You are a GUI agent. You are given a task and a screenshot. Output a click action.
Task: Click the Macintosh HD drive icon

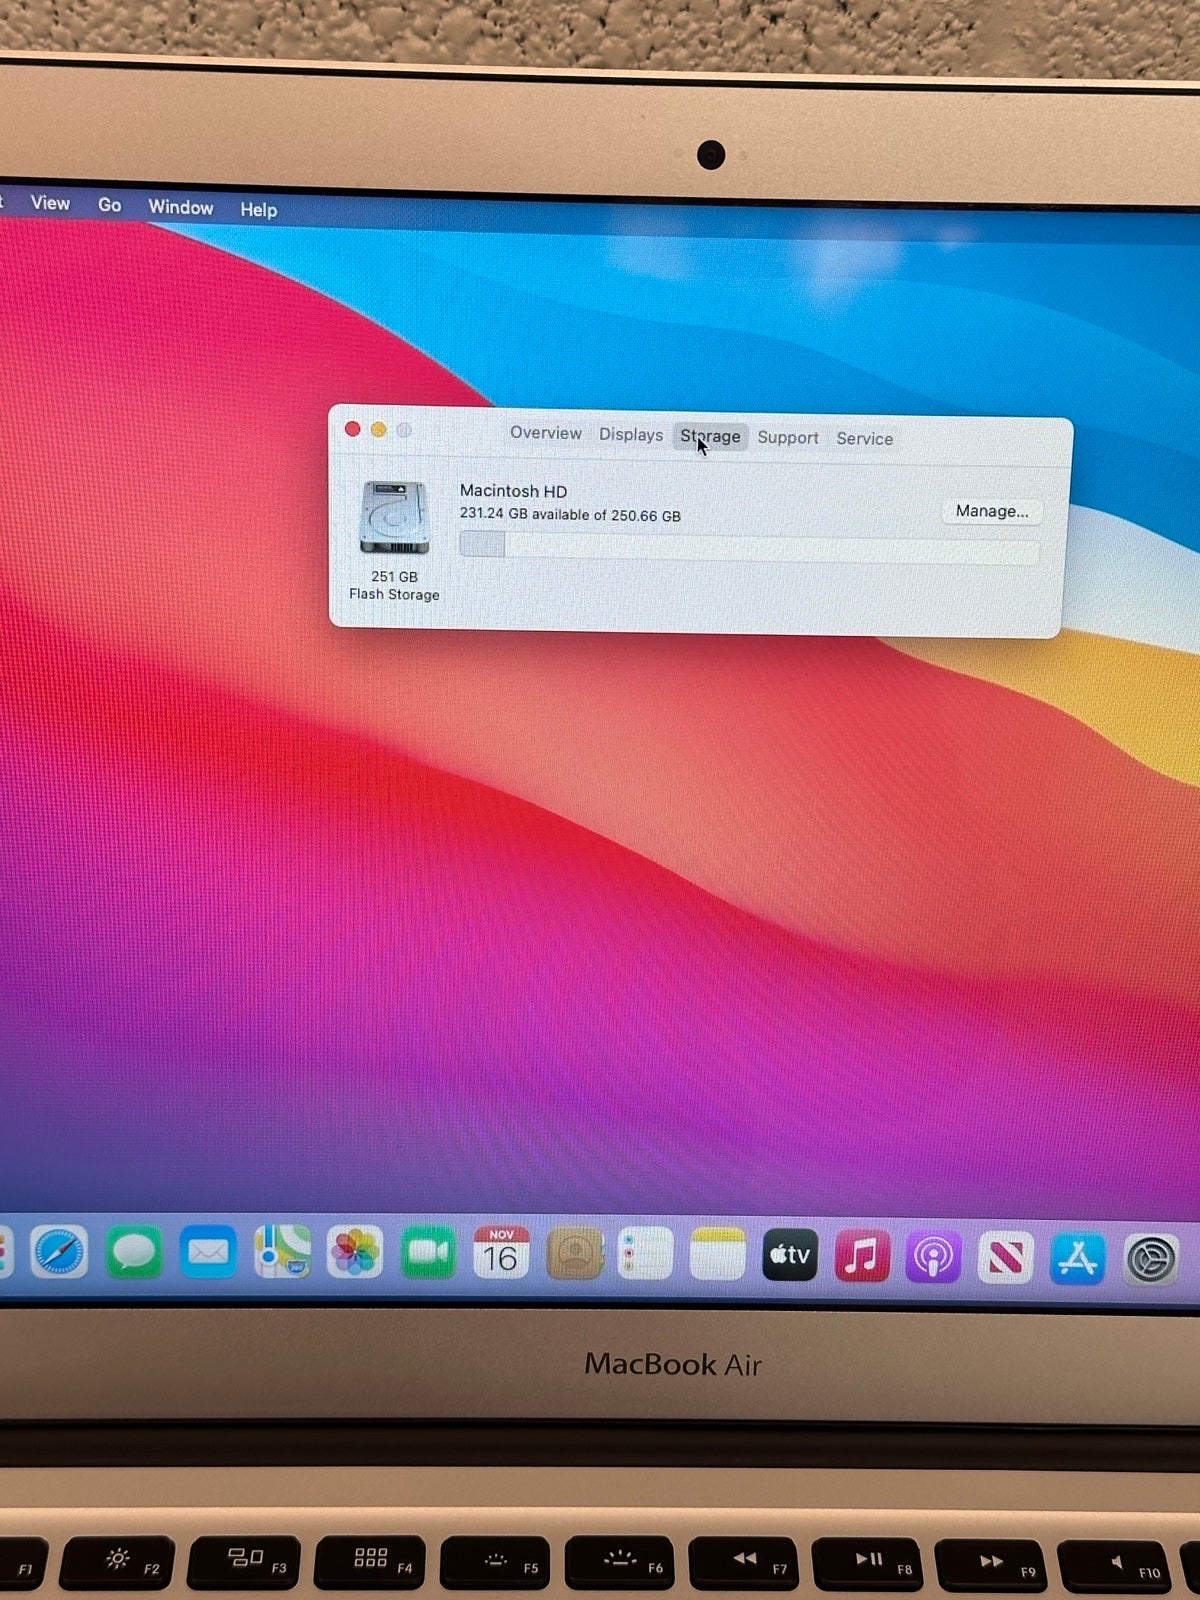click(394, 517)
